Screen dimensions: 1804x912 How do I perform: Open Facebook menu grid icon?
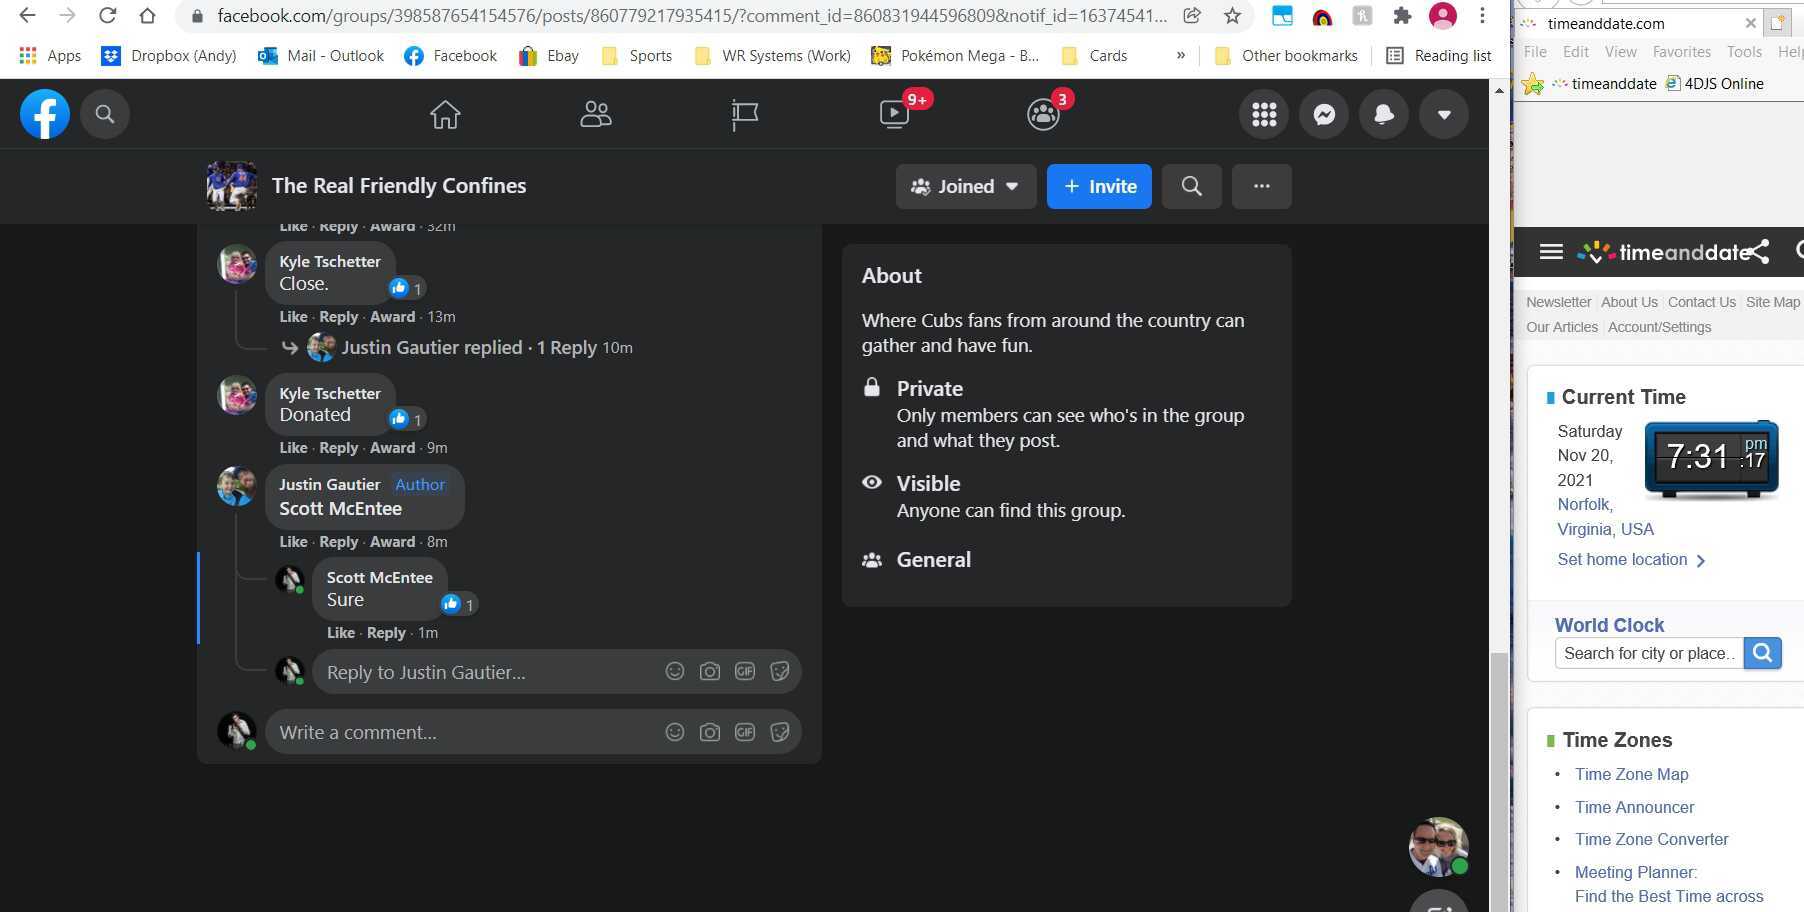click(x=1264, y=115)
